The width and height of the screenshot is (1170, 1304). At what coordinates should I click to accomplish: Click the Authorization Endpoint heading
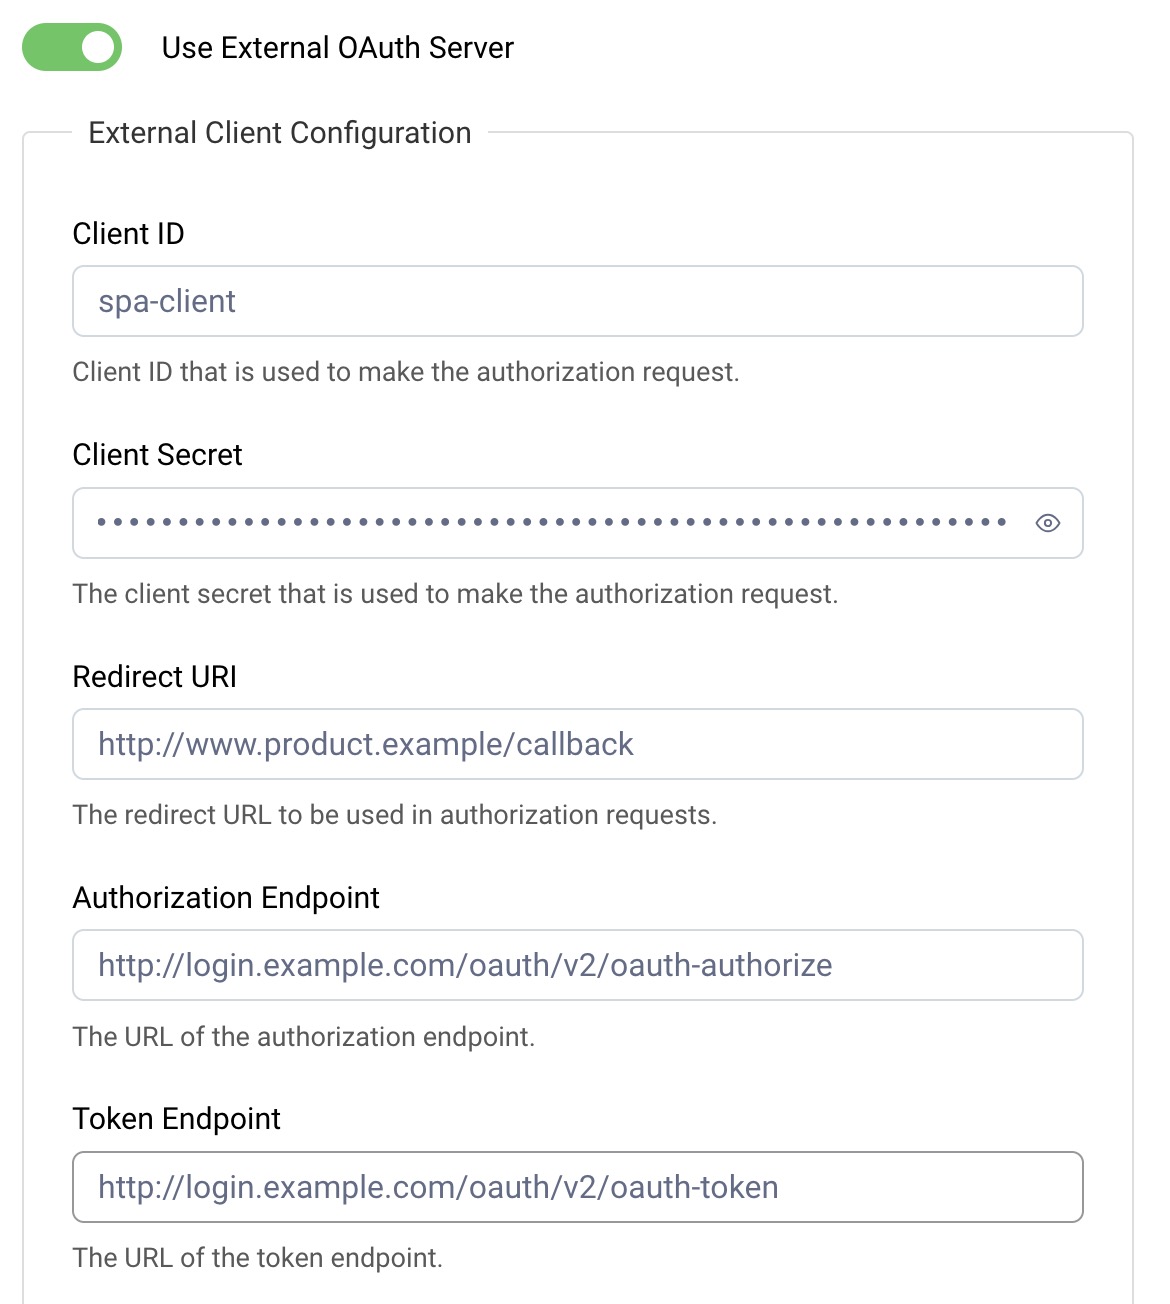pyautogui.click(x=226, y=898)
